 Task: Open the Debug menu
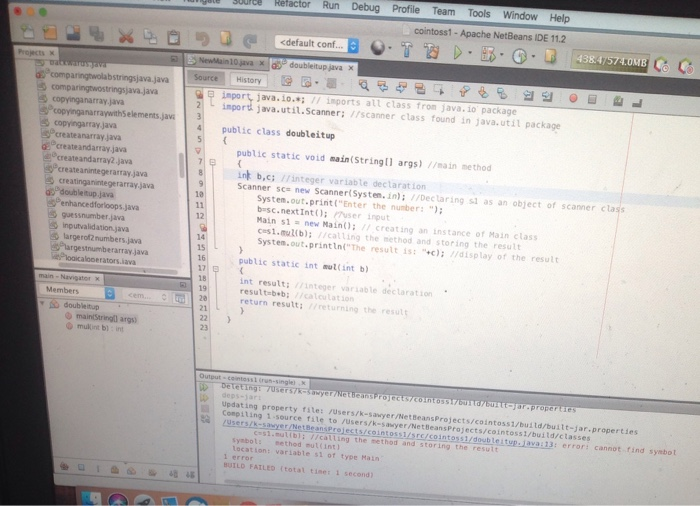(x=365, y=7)
